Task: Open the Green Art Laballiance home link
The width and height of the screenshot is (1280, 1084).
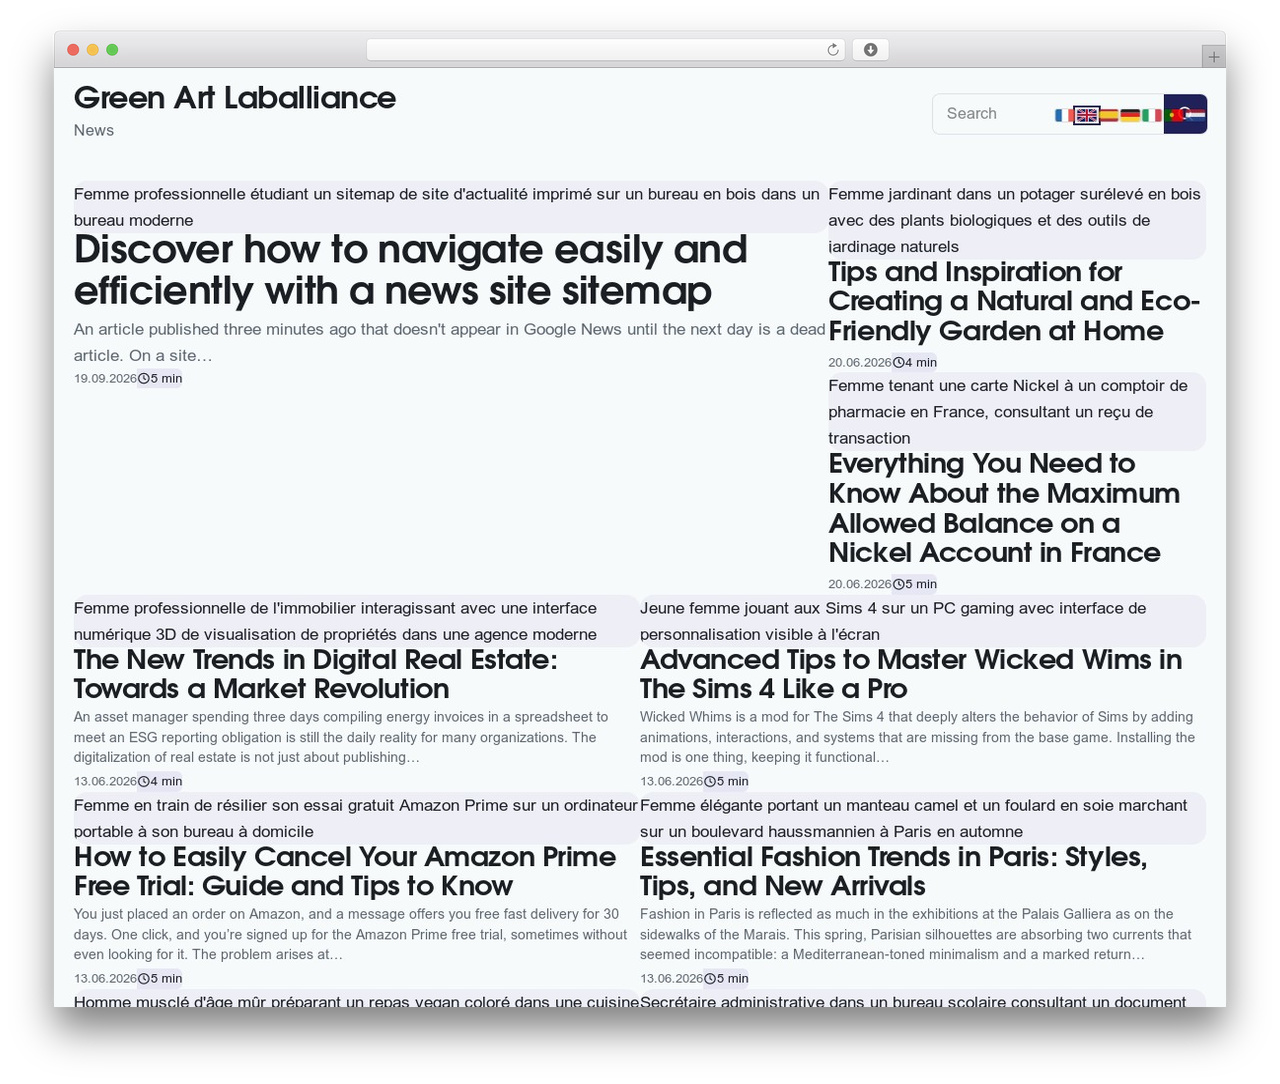Action: pyautogui.click(x=235, y=97)
